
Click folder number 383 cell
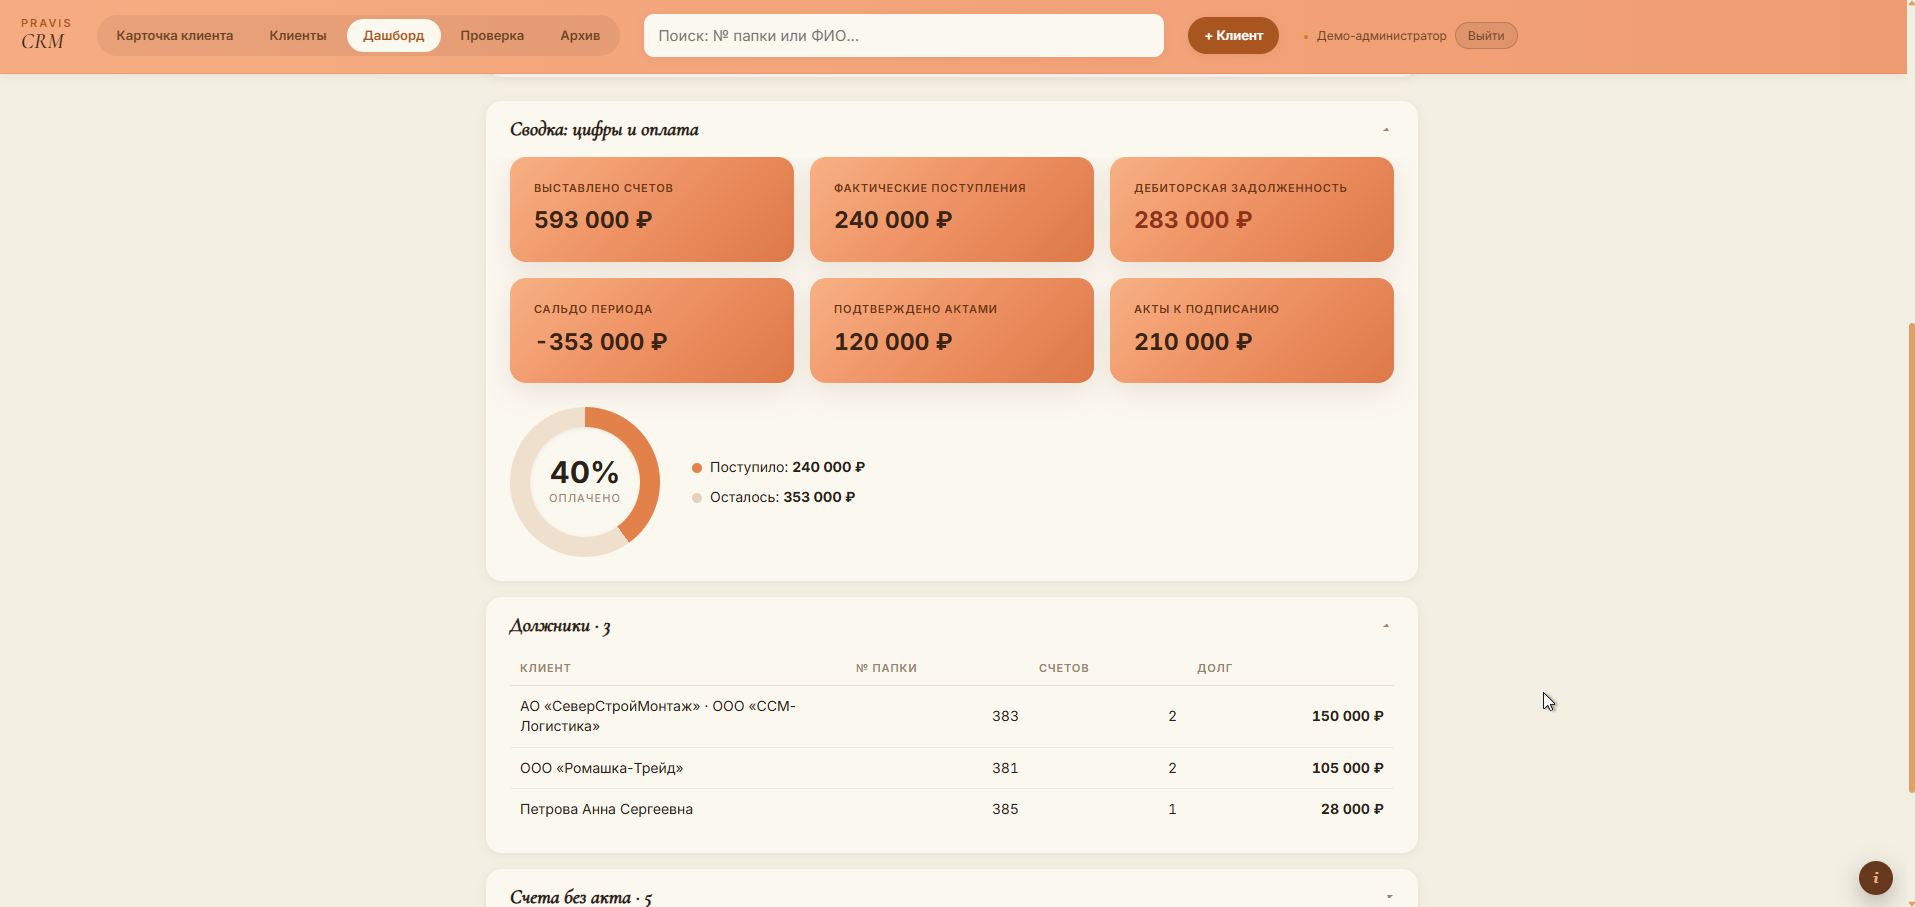pyautogui.click(x=1005, y=716)
